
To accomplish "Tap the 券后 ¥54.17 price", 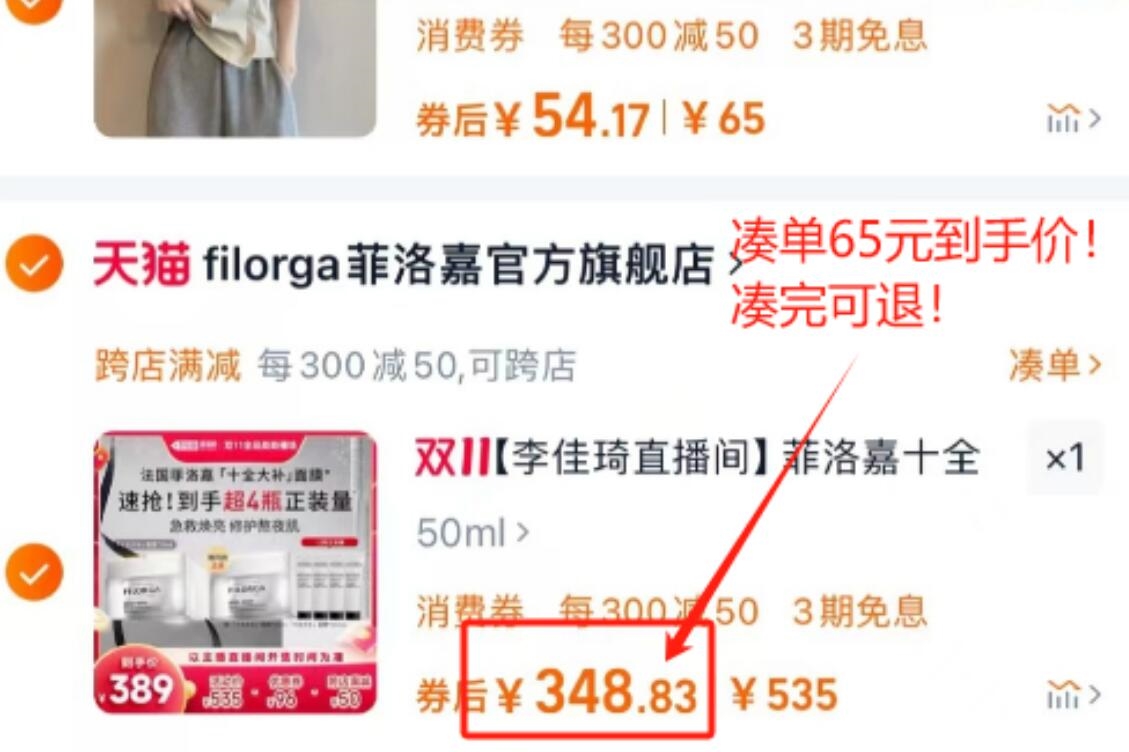I will tap(533, 117).
